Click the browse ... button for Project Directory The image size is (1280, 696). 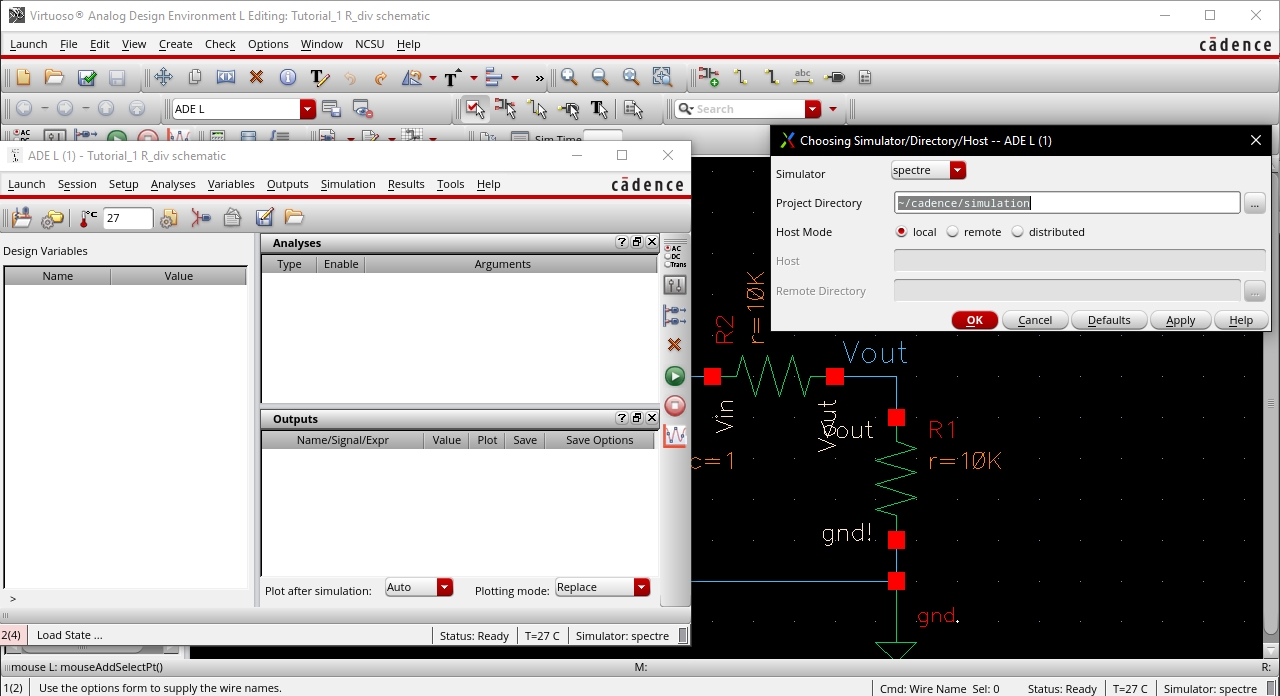[x=1255, y=203]
